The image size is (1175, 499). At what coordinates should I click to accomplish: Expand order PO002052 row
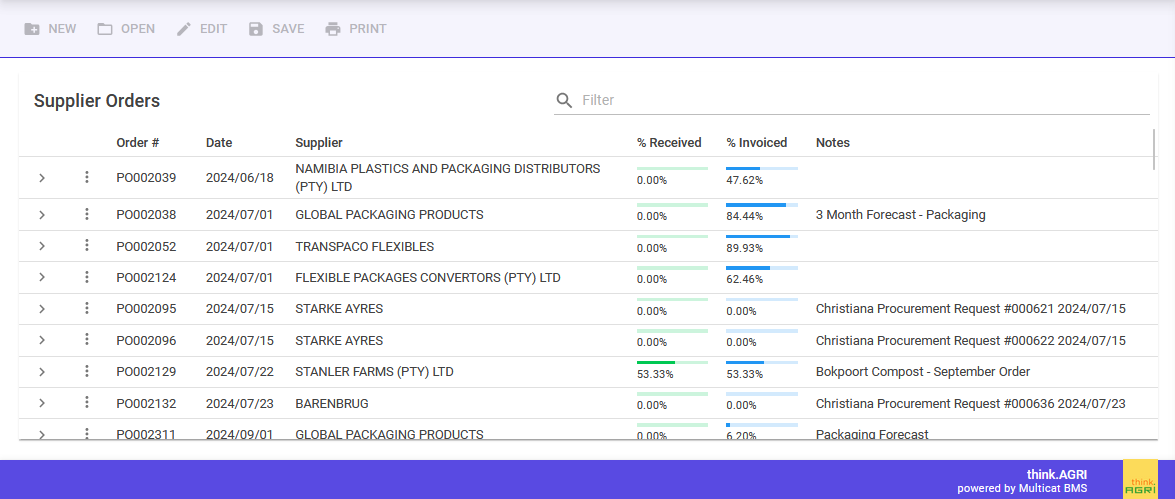coord(42,247)
